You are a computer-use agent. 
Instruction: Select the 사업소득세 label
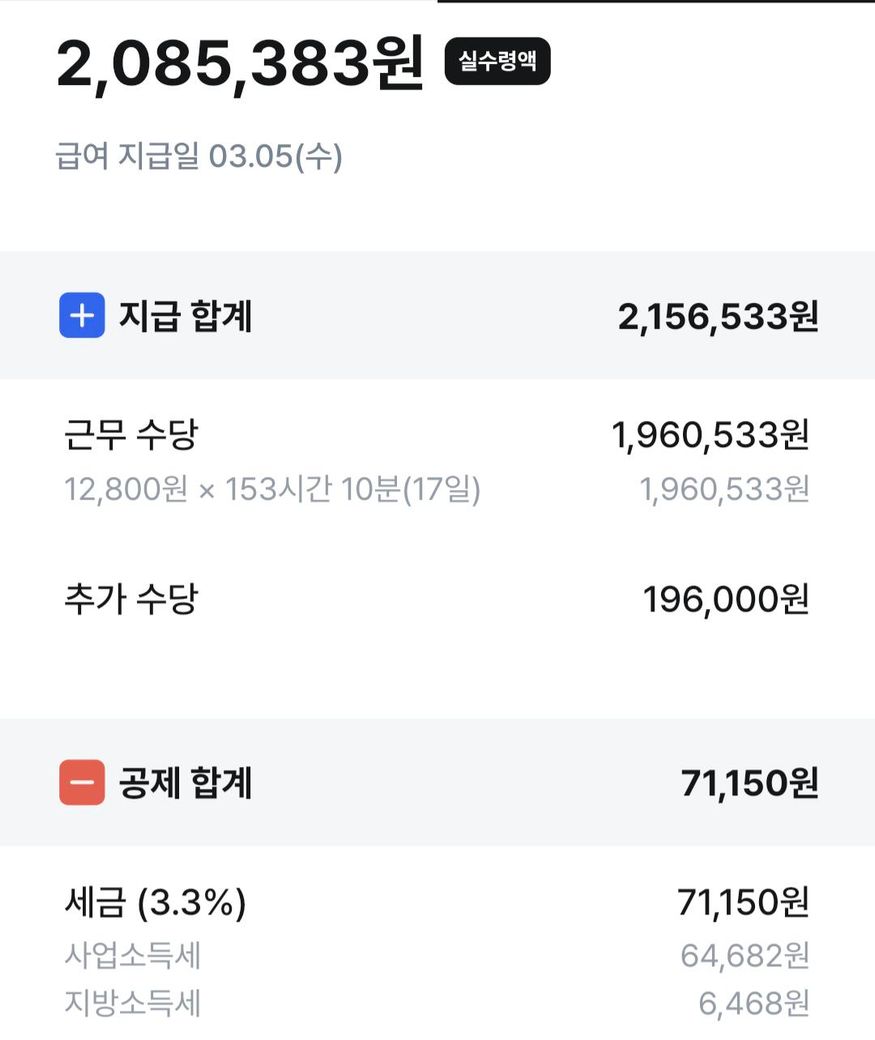(x=133, y=956)
